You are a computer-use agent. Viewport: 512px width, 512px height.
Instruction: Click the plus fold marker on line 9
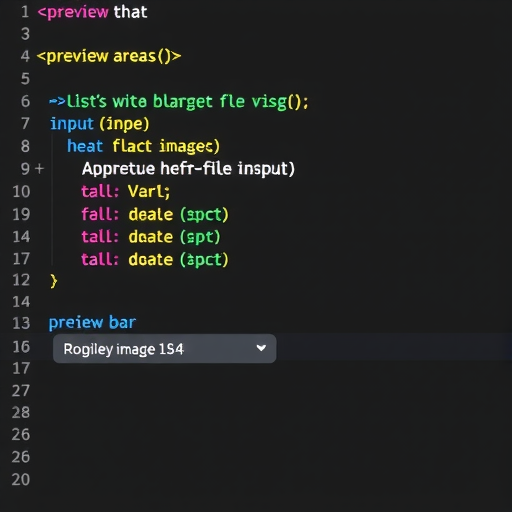(39, 168)
